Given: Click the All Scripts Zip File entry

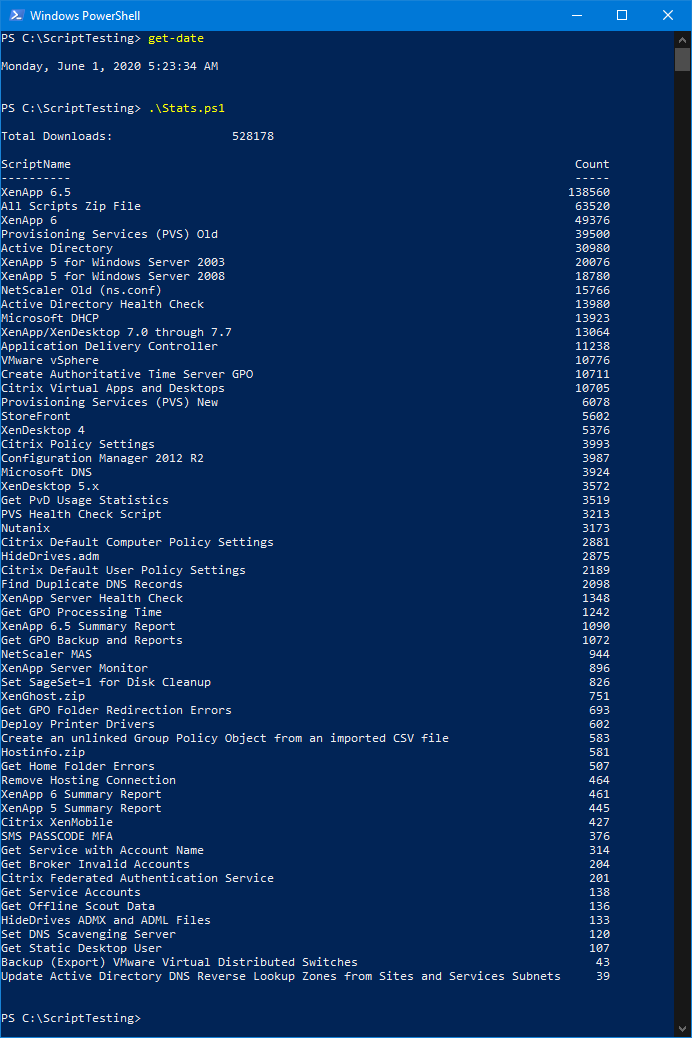Looking at the screenshot, I should pos(71,206).
